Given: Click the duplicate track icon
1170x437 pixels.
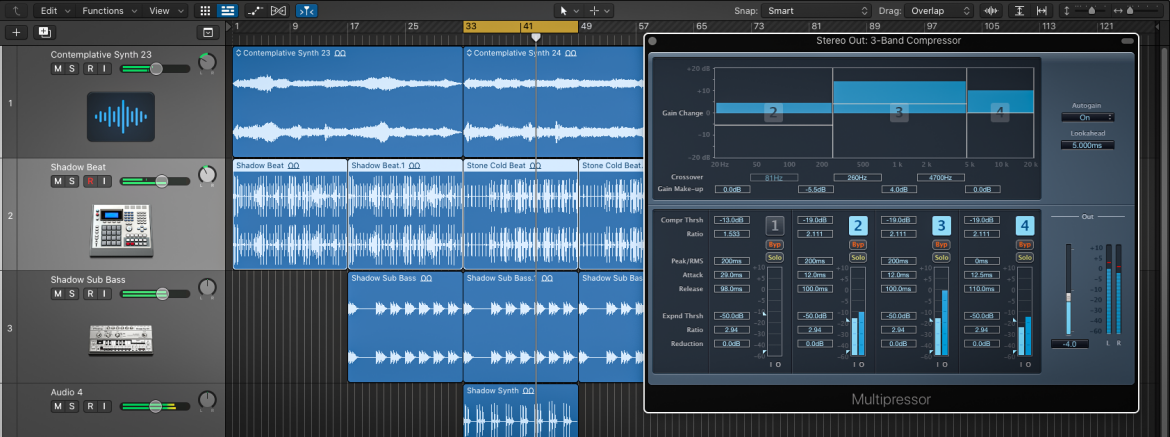Looking at the screenshot, I should click(x=45, y=33).
